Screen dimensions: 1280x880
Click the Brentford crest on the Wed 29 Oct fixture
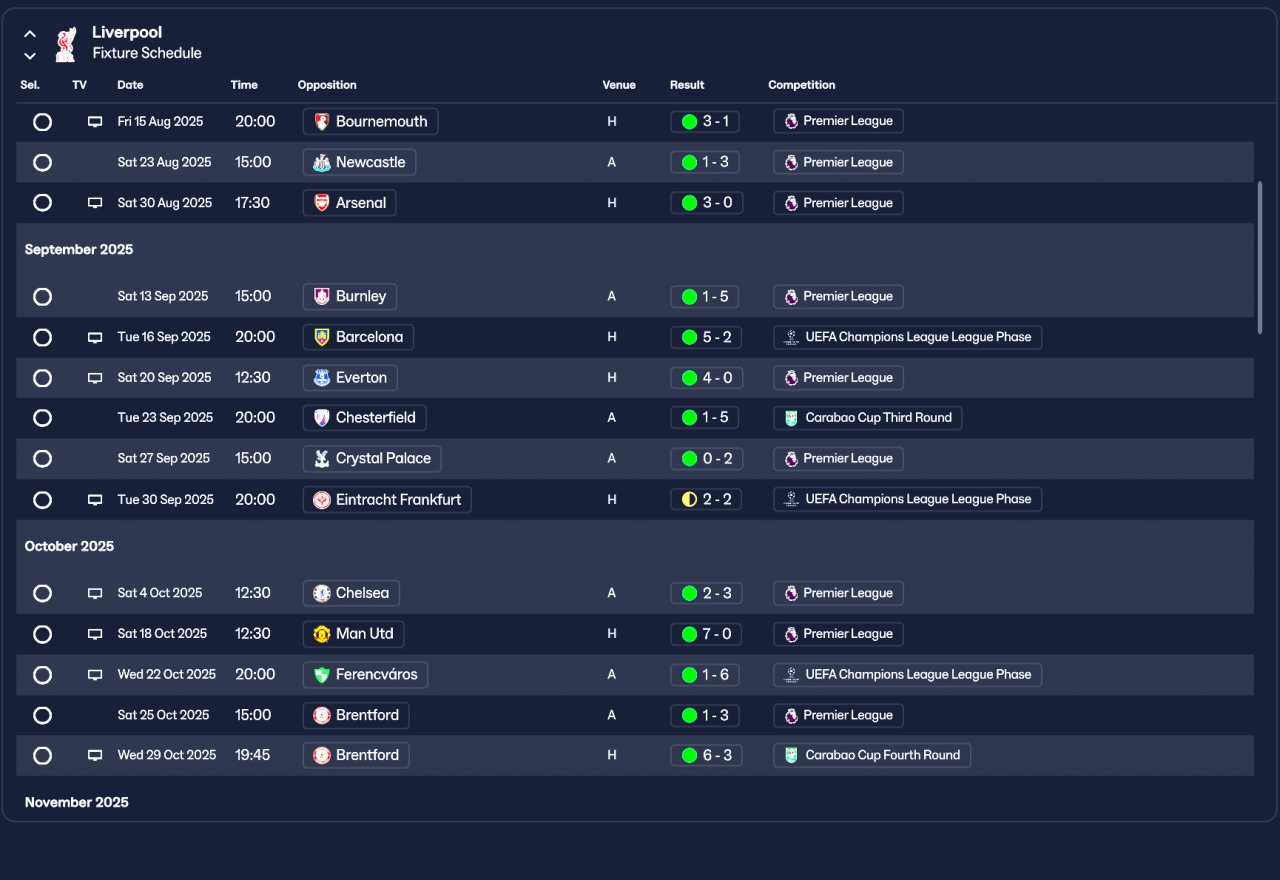(322, 756)
